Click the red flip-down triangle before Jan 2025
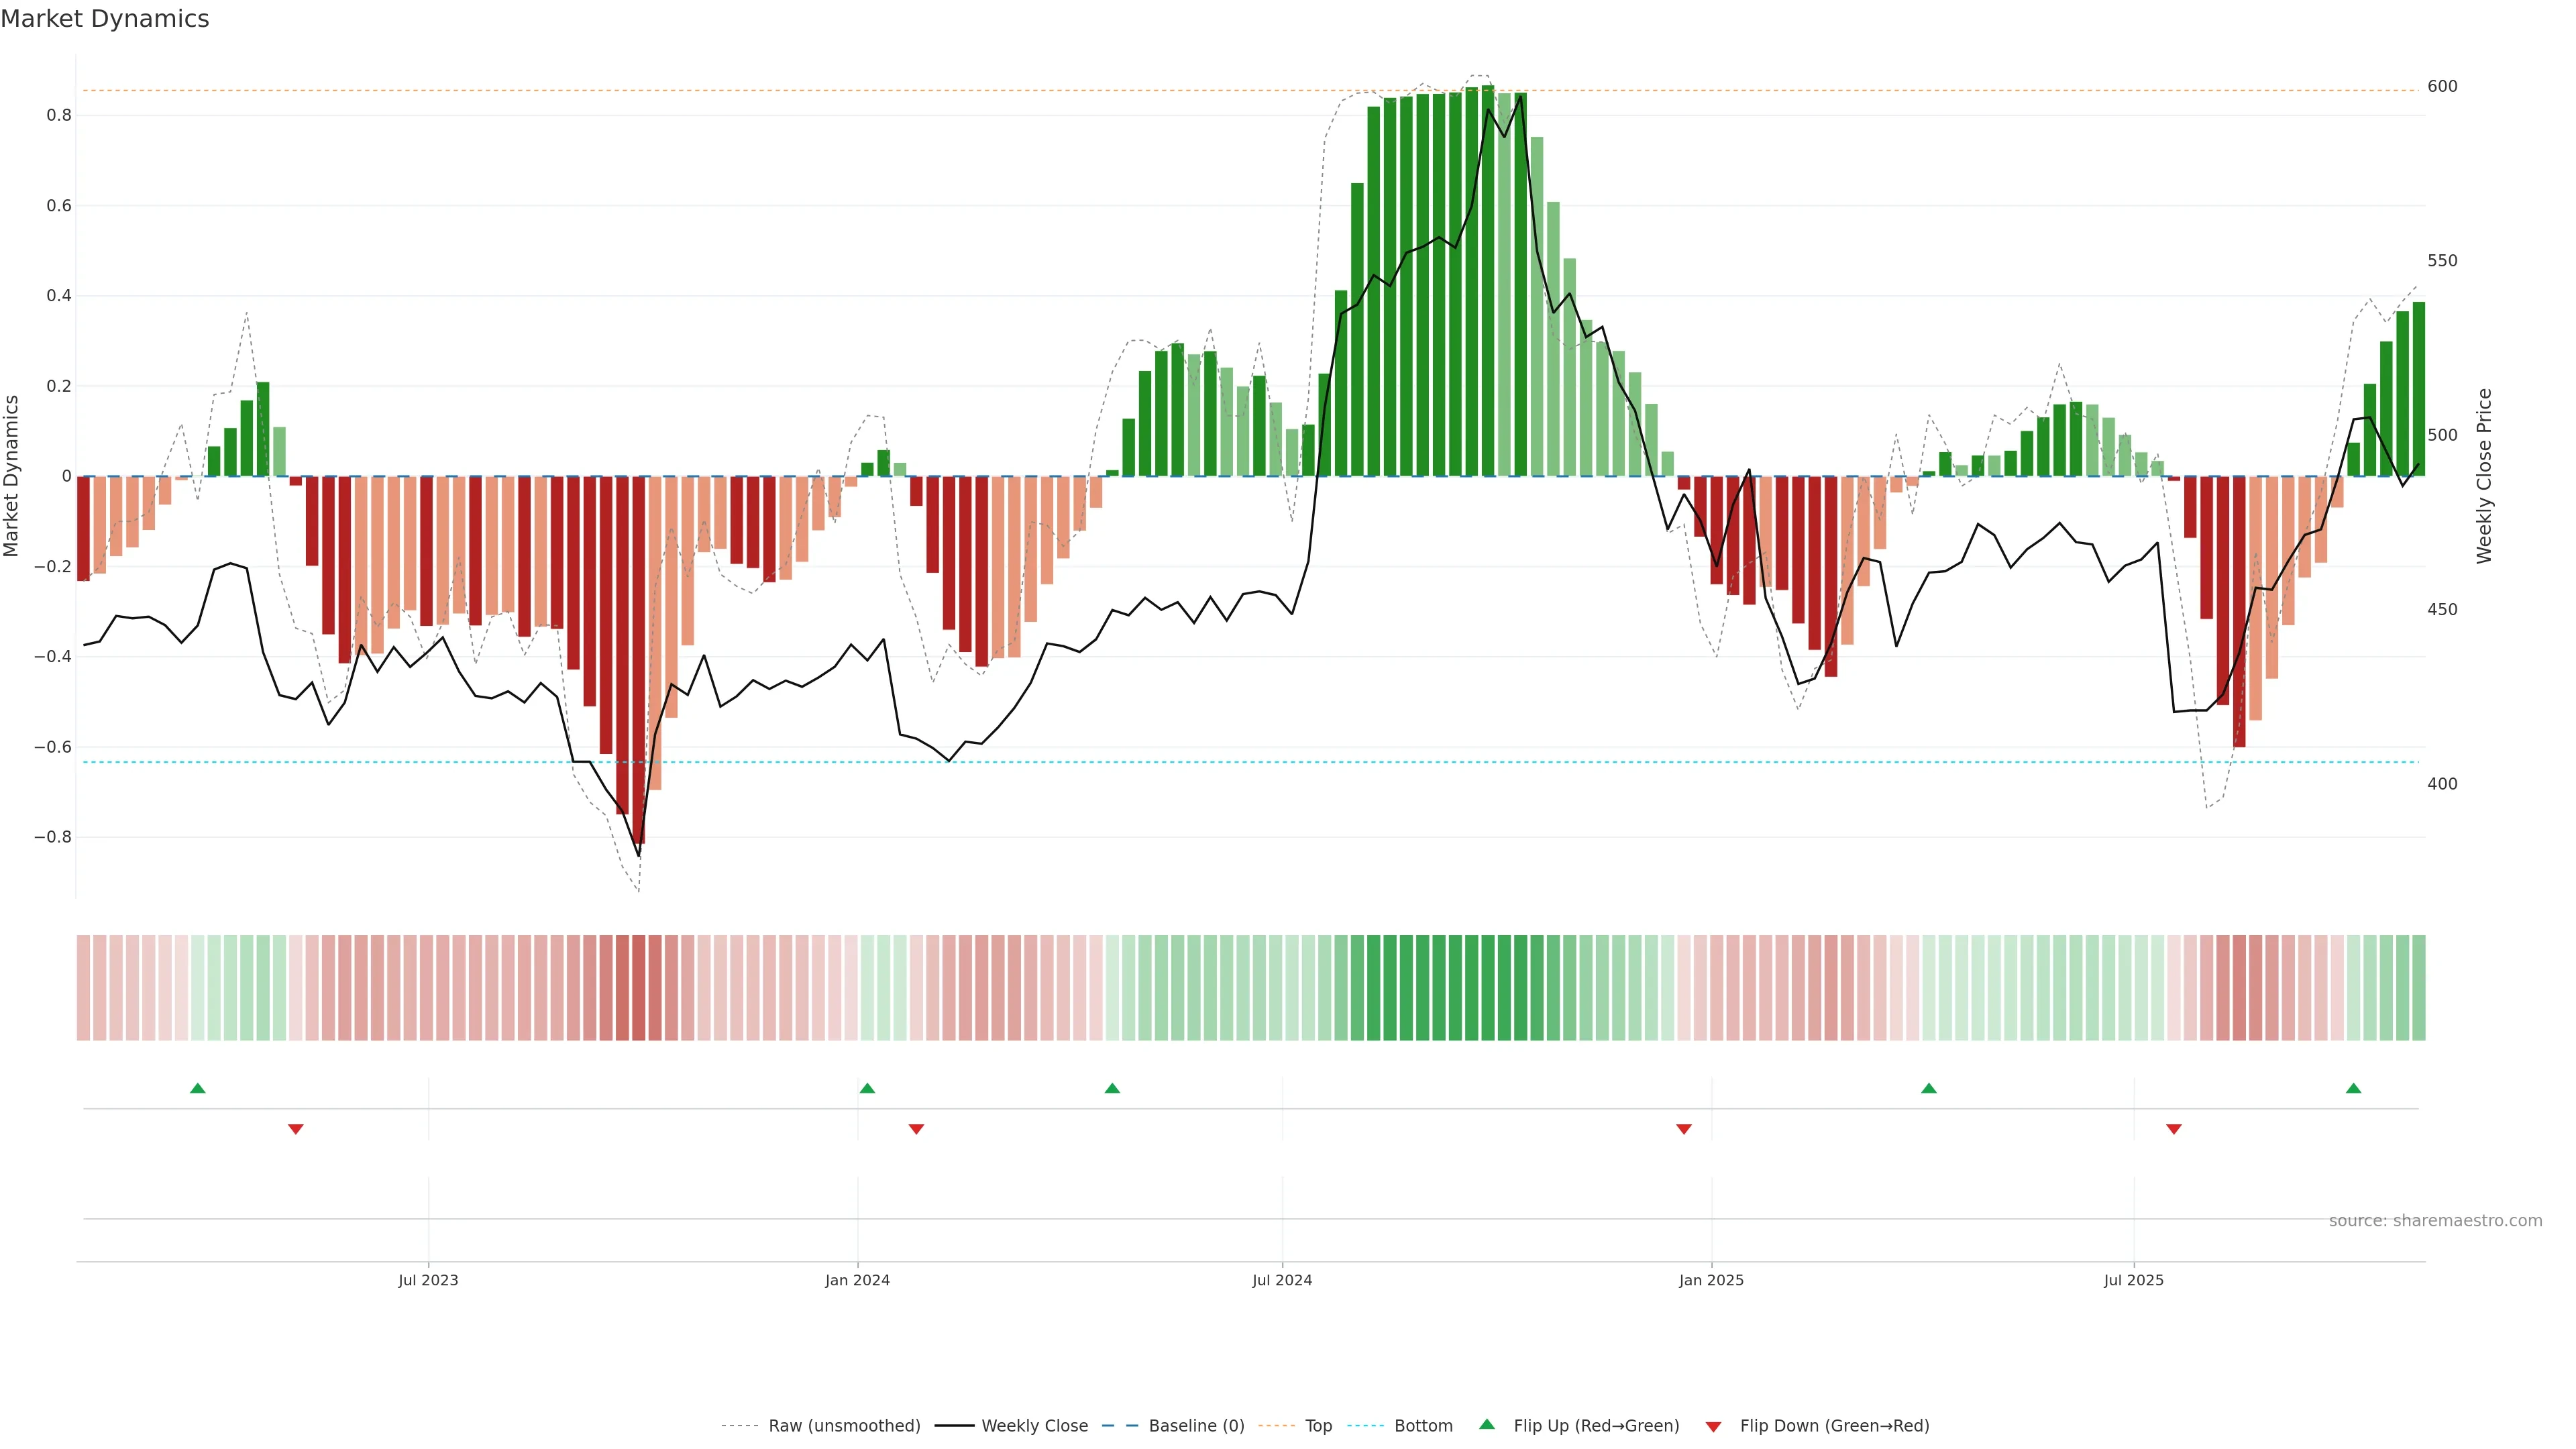Viewport: 2576px width, 1449px height. pos(1684,1129)
